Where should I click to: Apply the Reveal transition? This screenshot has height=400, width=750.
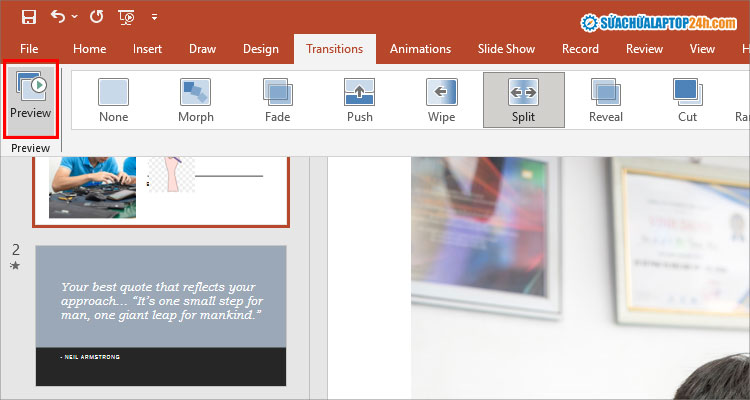coord(605,100)
